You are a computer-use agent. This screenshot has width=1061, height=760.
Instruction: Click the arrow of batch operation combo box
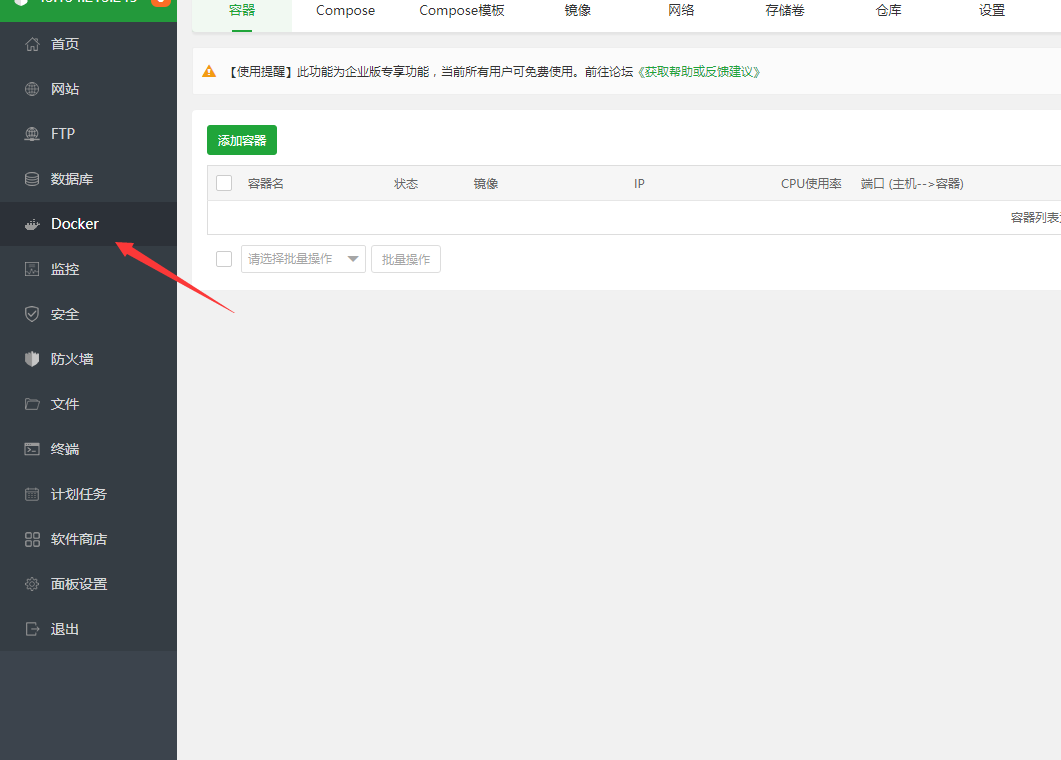[x=353, y=259]
